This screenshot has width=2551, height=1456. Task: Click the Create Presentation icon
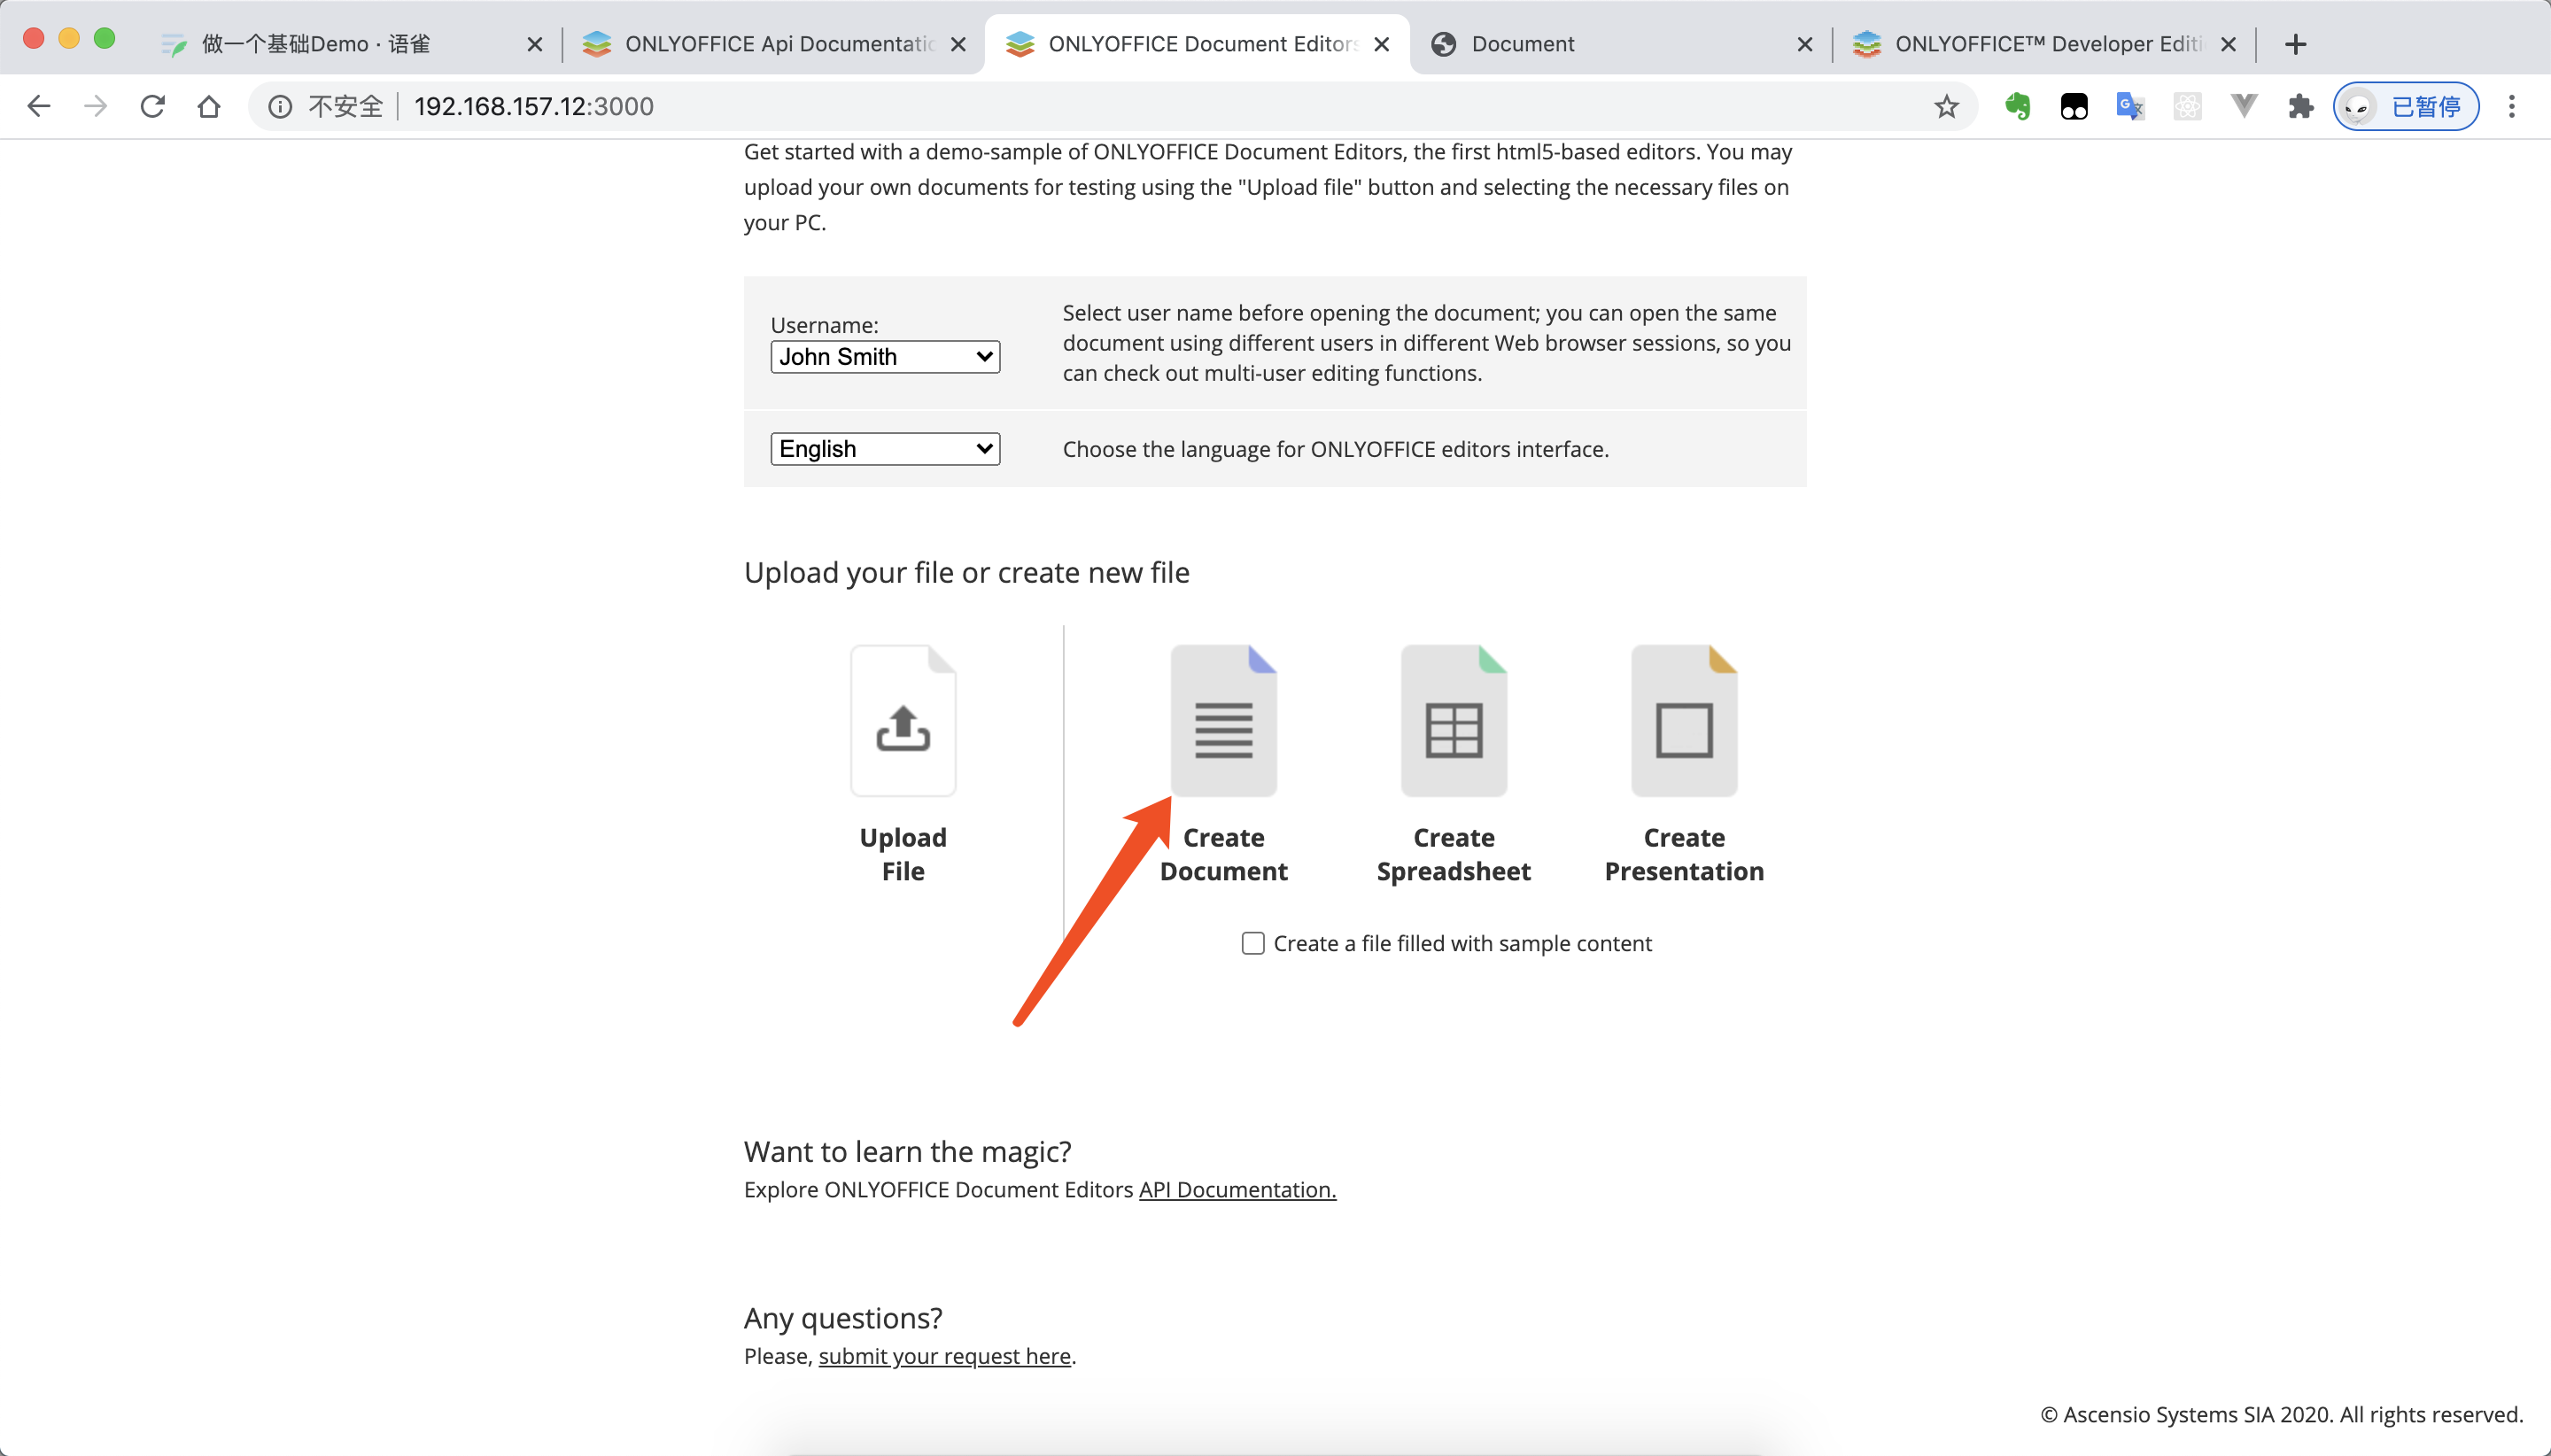coord(1683,721)
